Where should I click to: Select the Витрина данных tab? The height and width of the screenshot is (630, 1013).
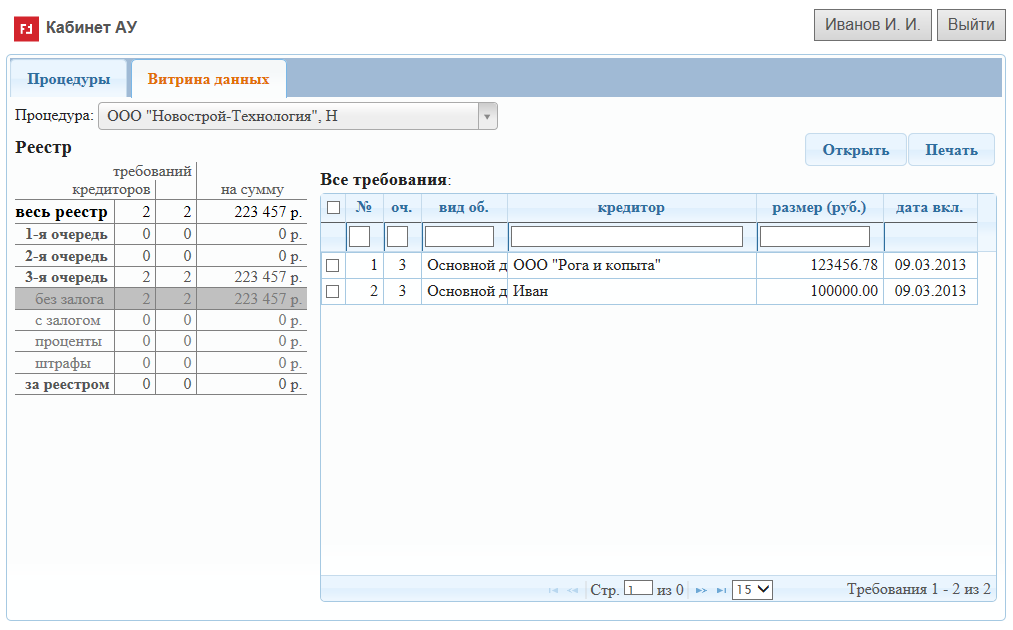pyautogui.click(x=208, y=79)
